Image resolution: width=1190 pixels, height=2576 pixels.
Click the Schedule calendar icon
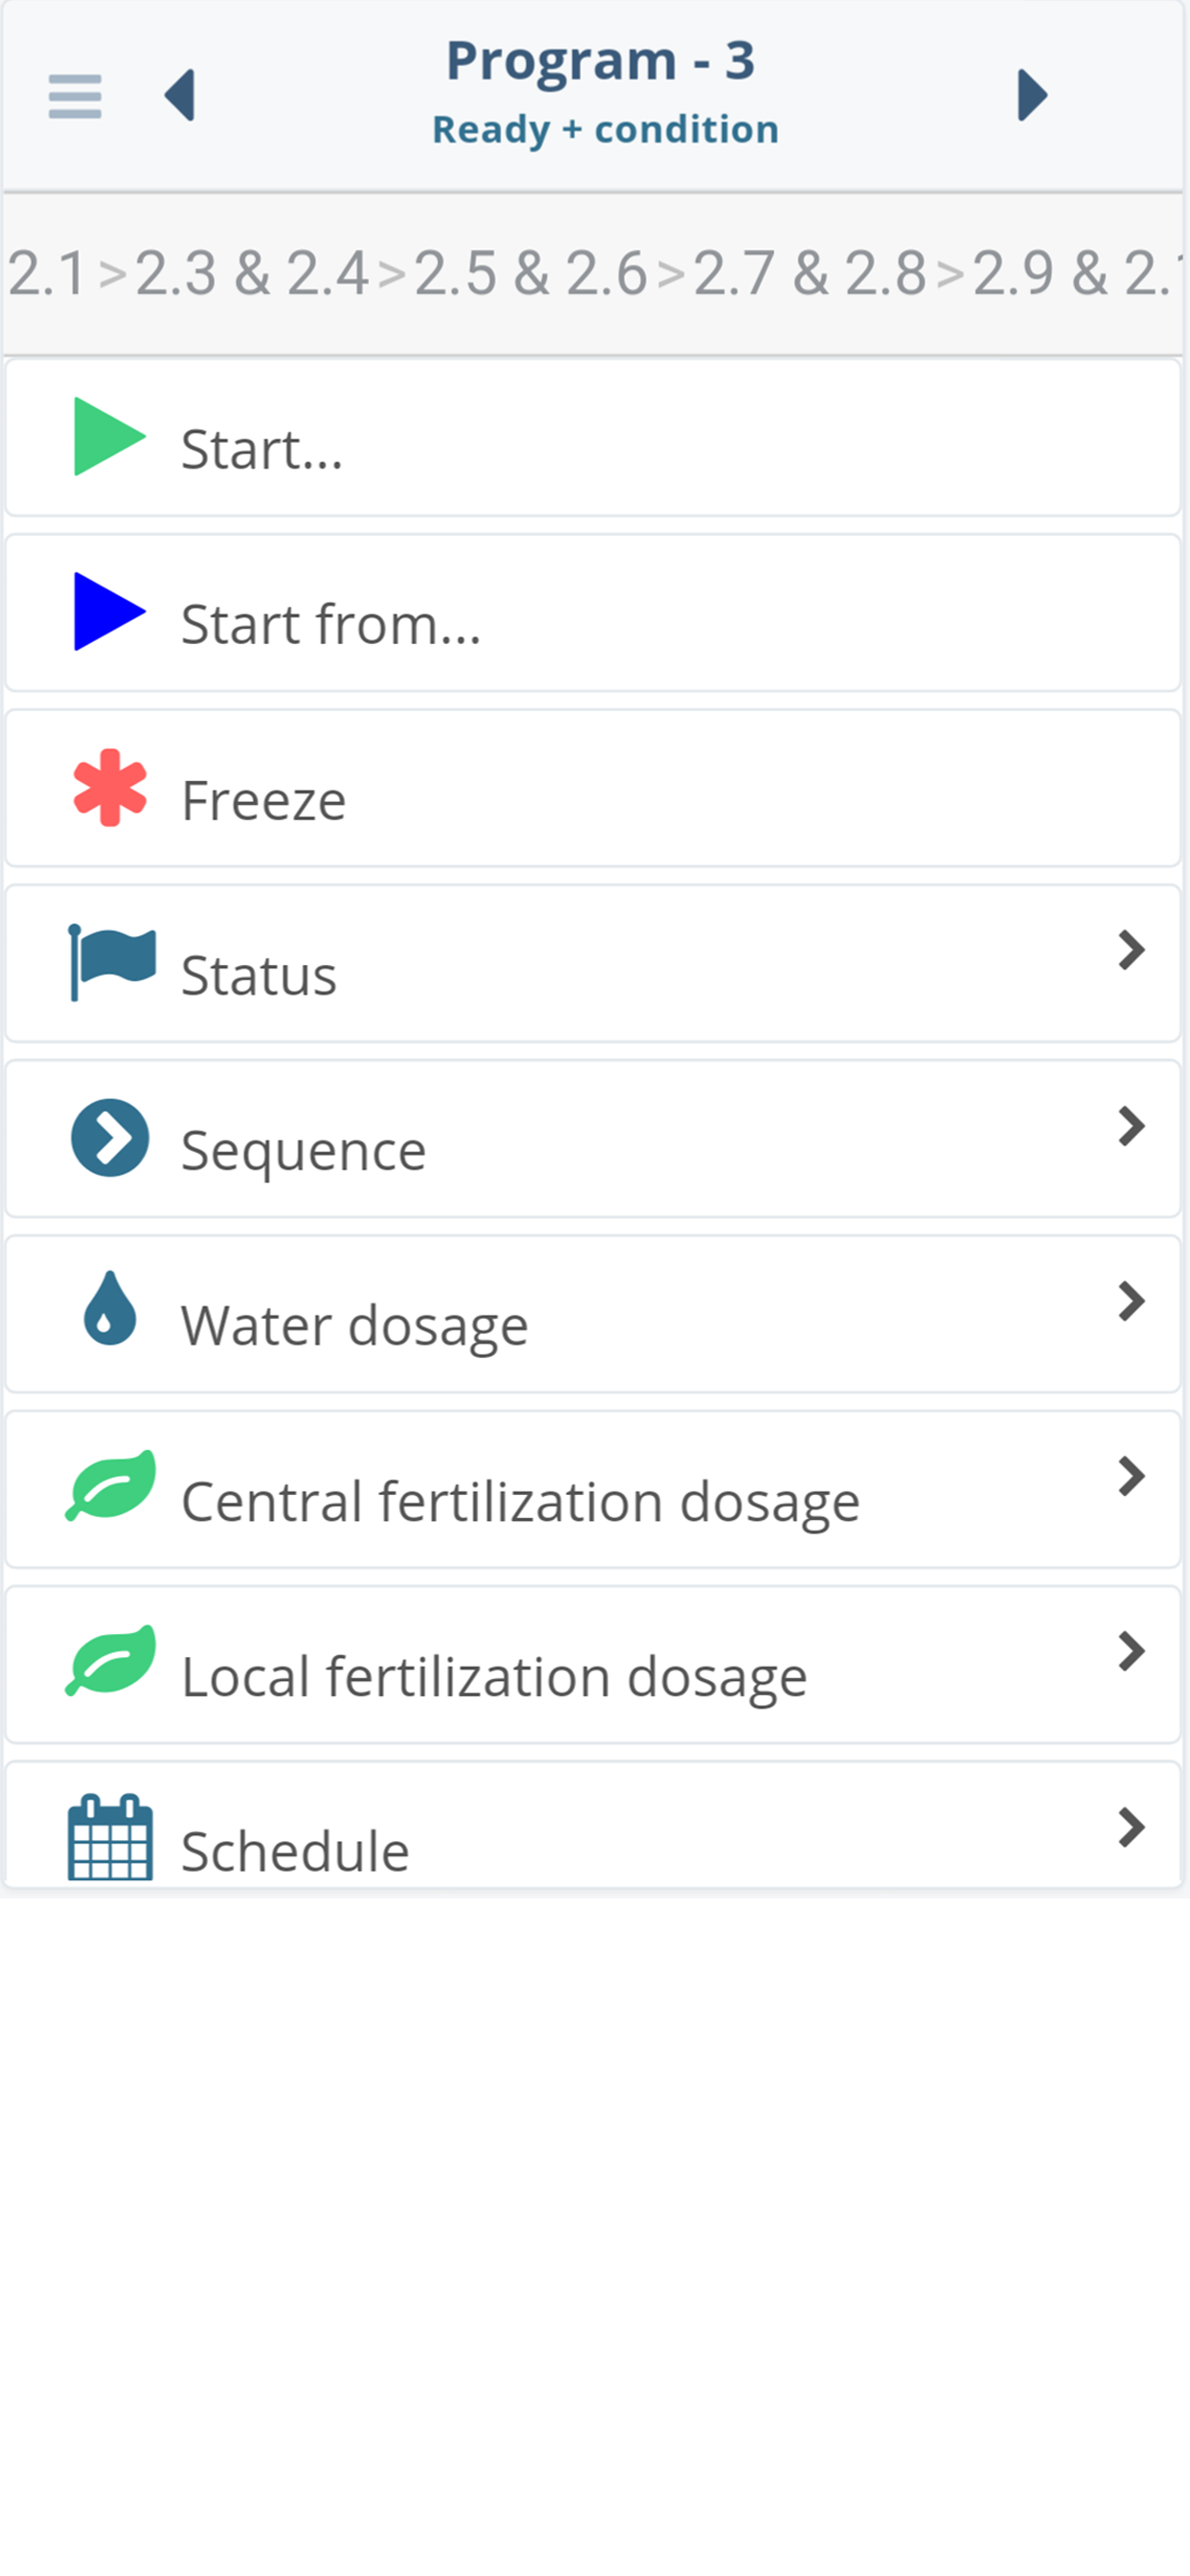tap(110, 1838)
